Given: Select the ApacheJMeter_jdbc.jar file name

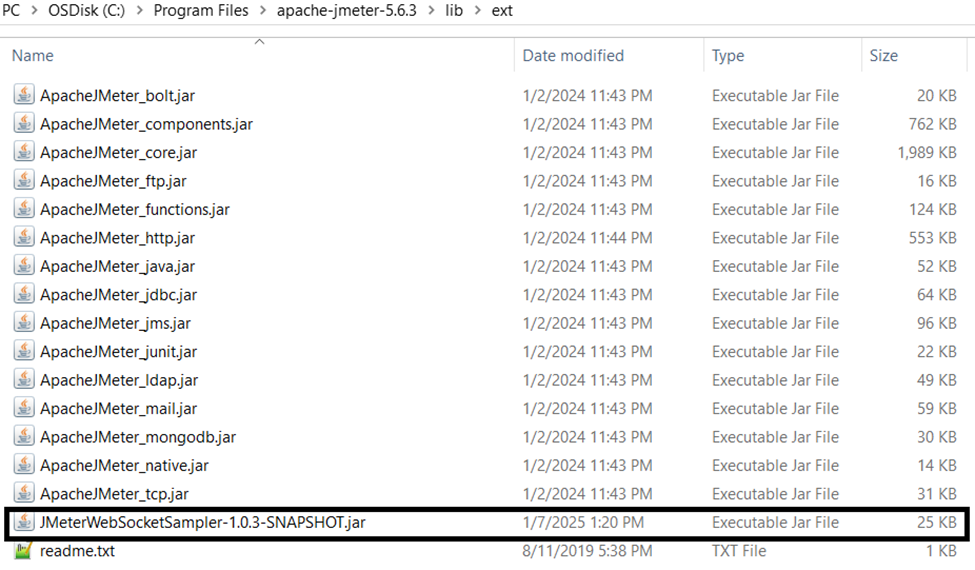Looking at the screenshot, I should pyautogui.click(x=119, y=295).
